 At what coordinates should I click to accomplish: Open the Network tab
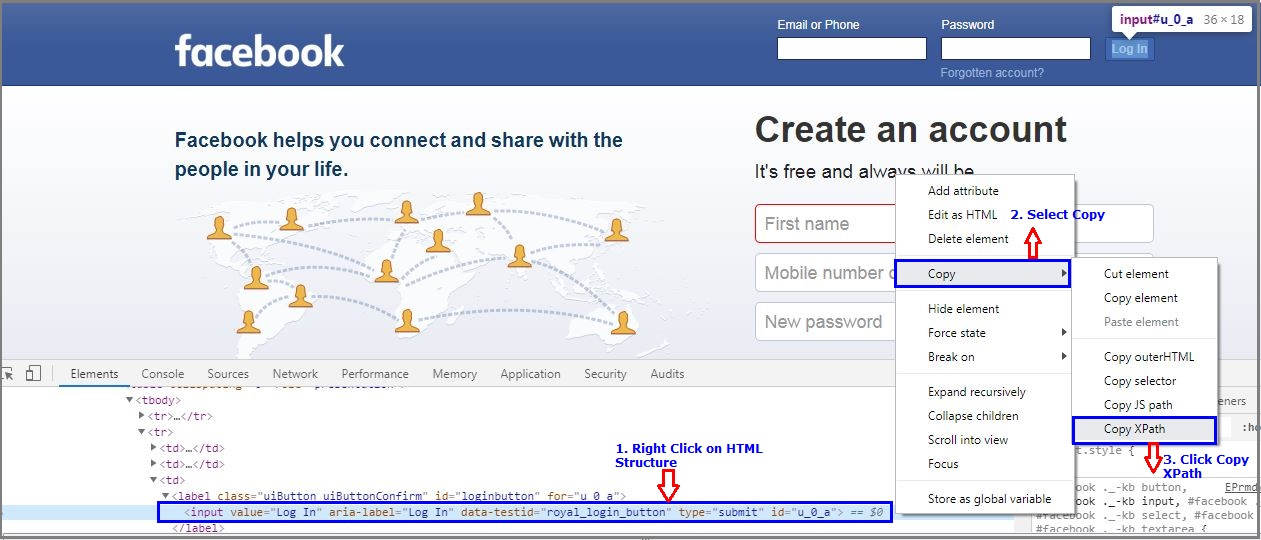(x=295, y=374)
